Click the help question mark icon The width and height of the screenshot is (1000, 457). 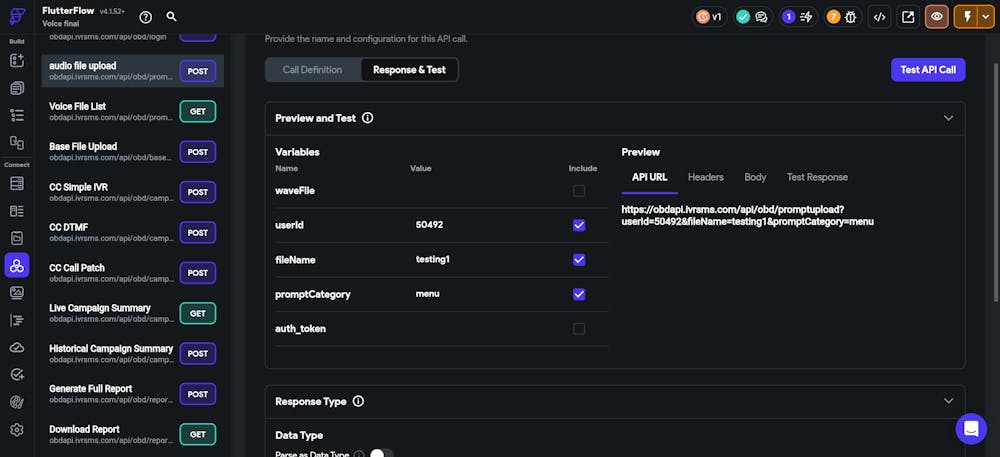coord(146,17)
